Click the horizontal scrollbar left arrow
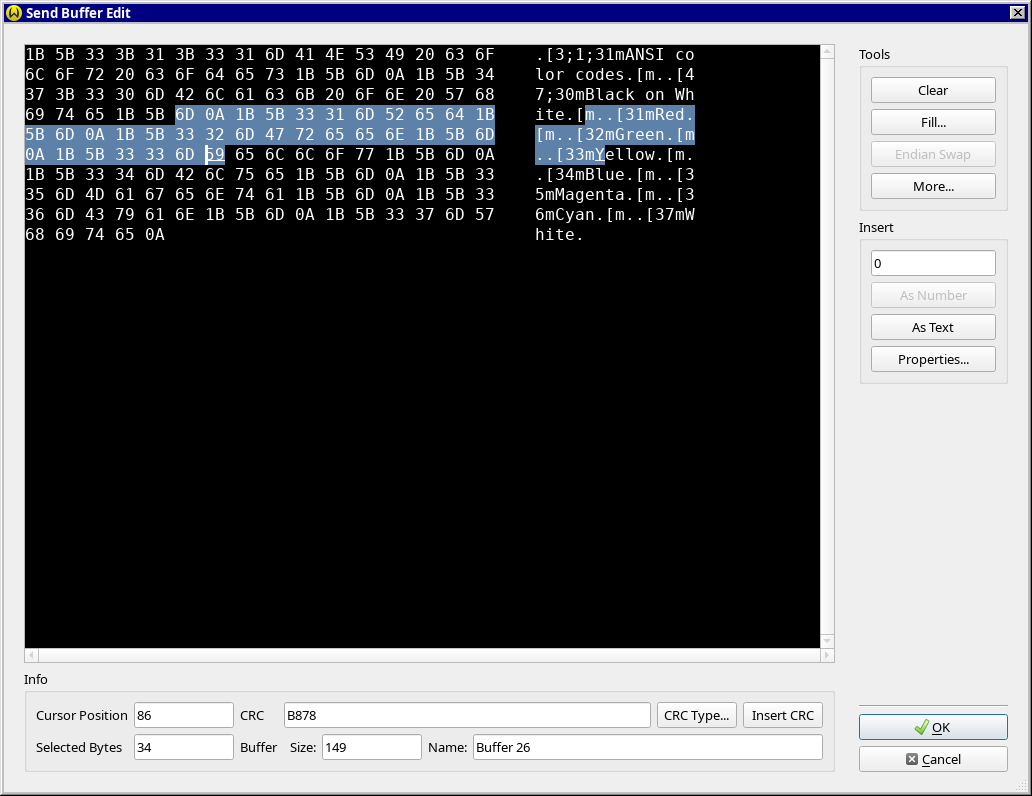1032x796 pixels. click(x=32, y=655)
